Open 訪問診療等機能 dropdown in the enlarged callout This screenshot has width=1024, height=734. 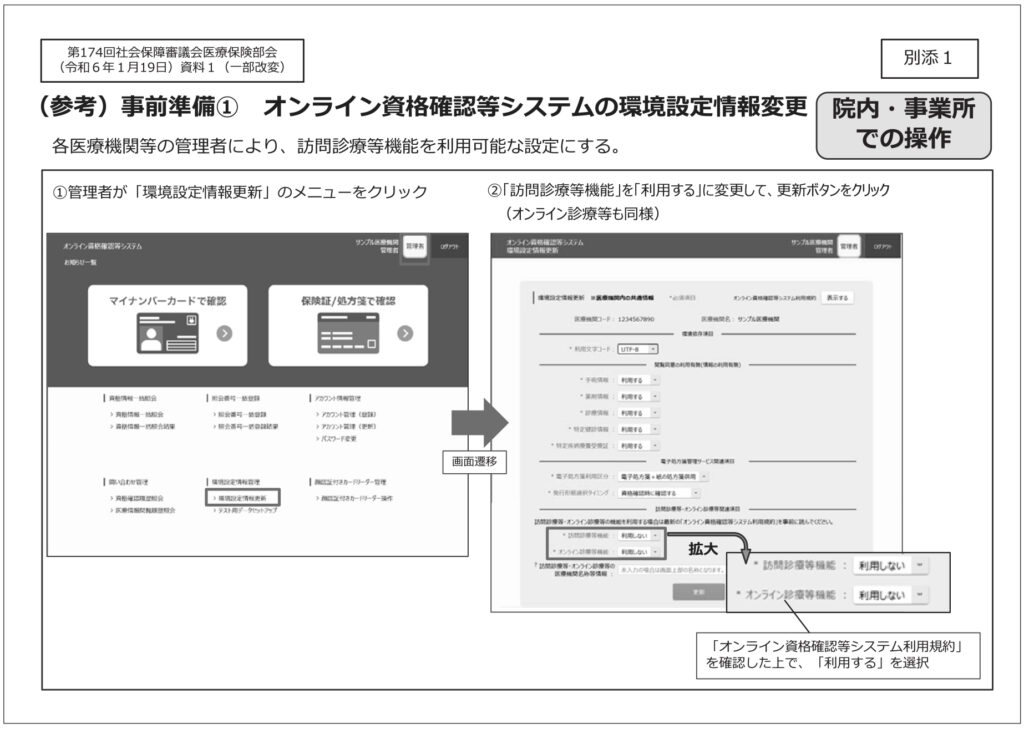click(889, 566)
